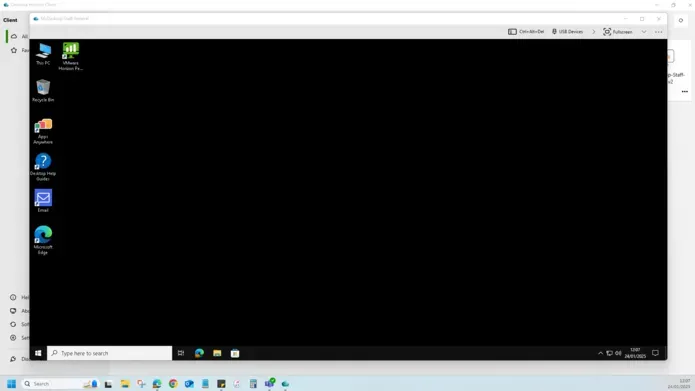695x391 pixels.
Task: Open the three-dot more options in session toolbar
Action: 658,32
